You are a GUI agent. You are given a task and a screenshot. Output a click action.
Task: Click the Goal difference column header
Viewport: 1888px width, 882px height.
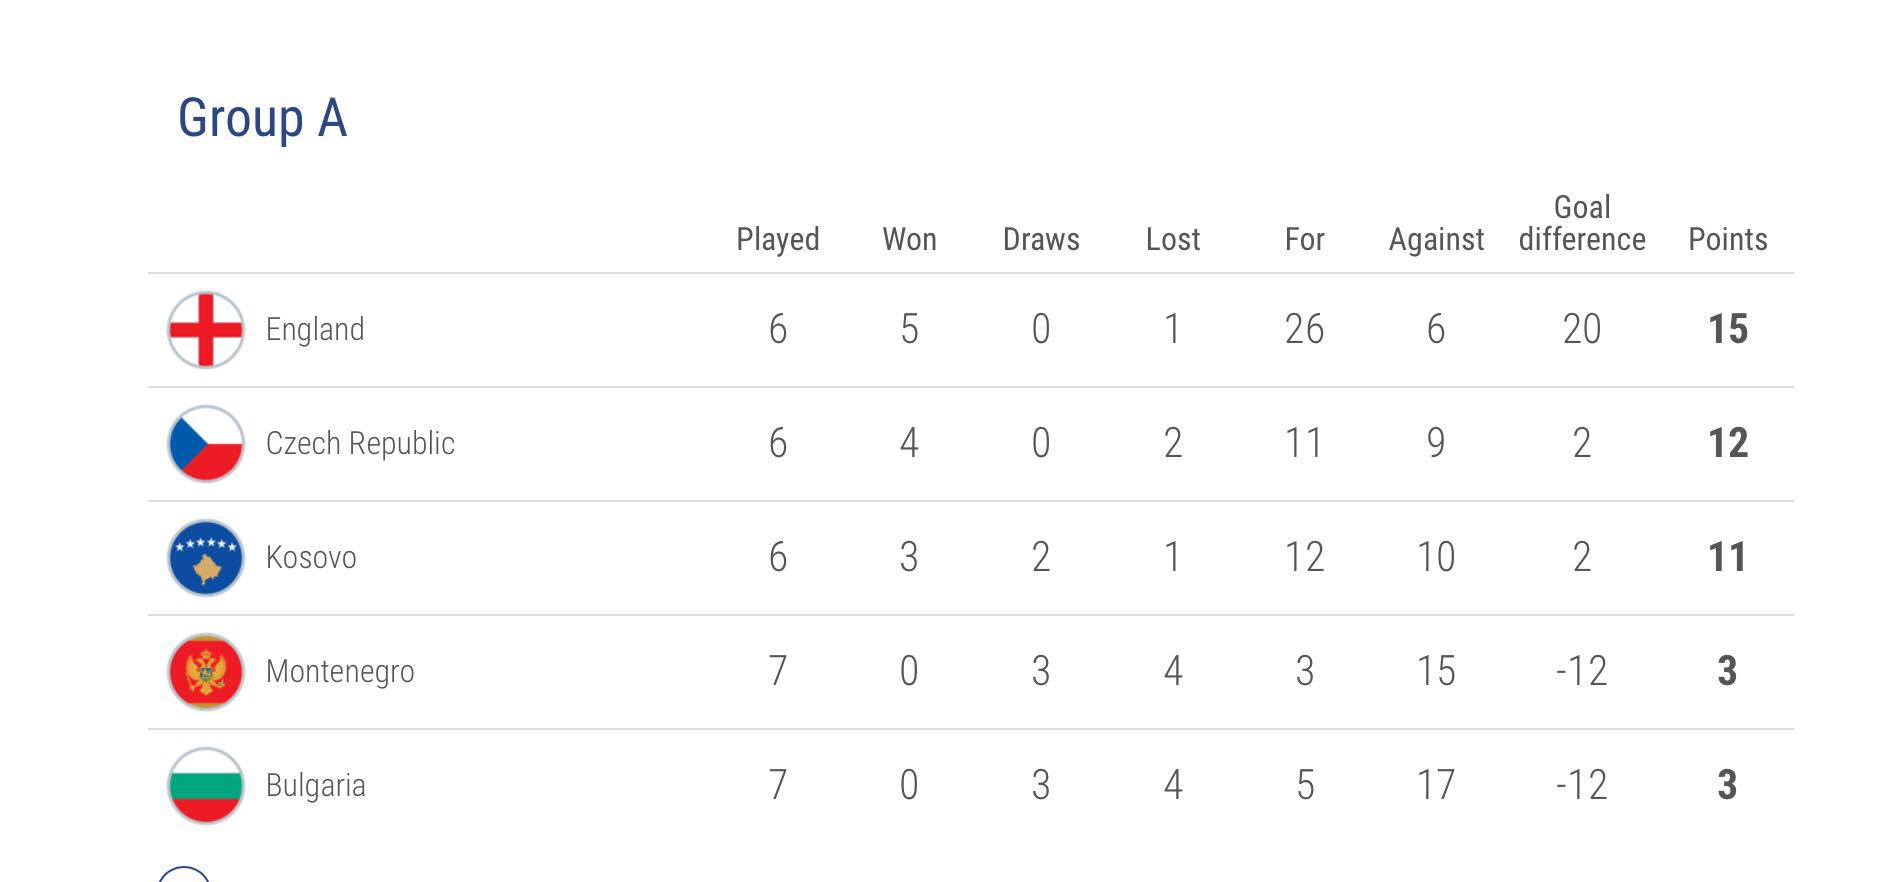[1582, 223]
